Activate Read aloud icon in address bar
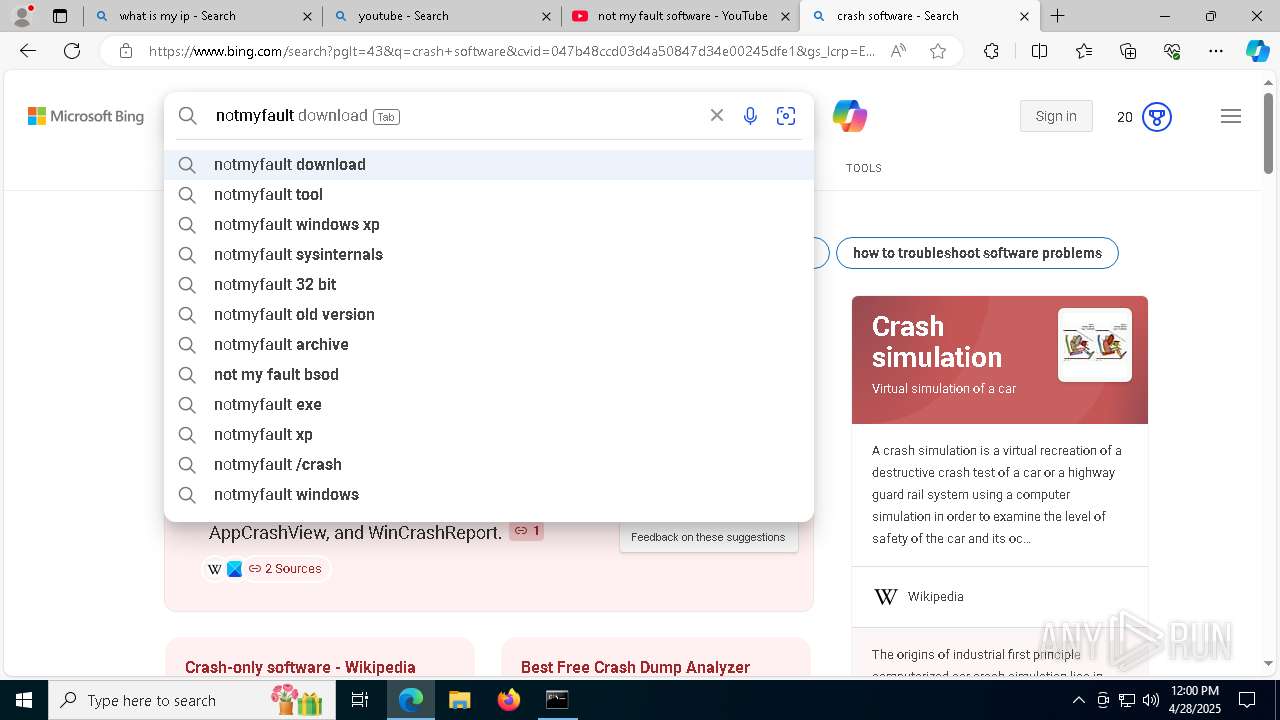 coord(898,51)
